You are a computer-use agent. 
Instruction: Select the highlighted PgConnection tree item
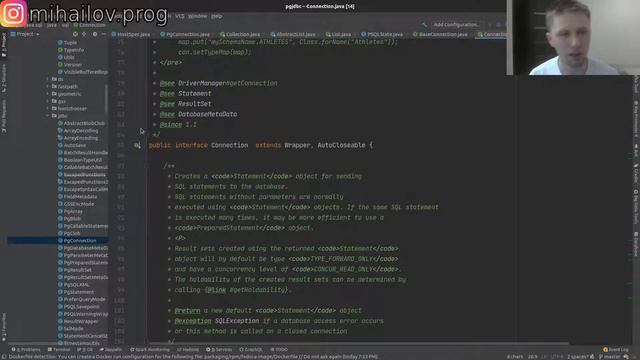point(58,240)
